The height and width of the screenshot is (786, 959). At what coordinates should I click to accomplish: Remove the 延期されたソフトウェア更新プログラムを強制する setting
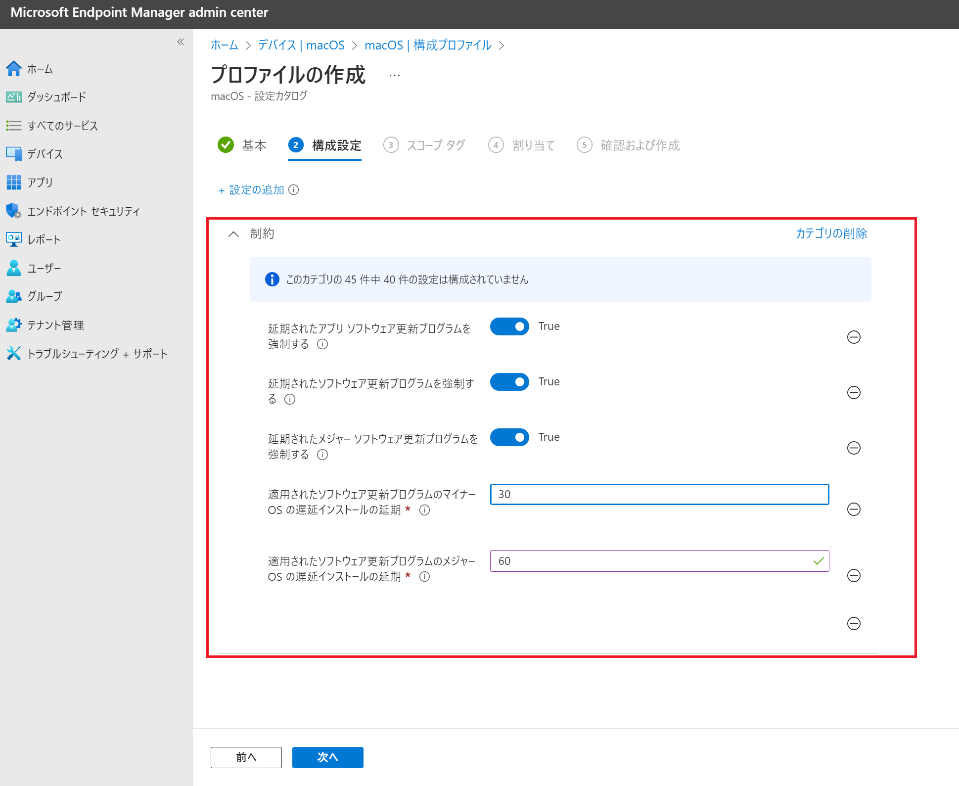click(854, 392)
